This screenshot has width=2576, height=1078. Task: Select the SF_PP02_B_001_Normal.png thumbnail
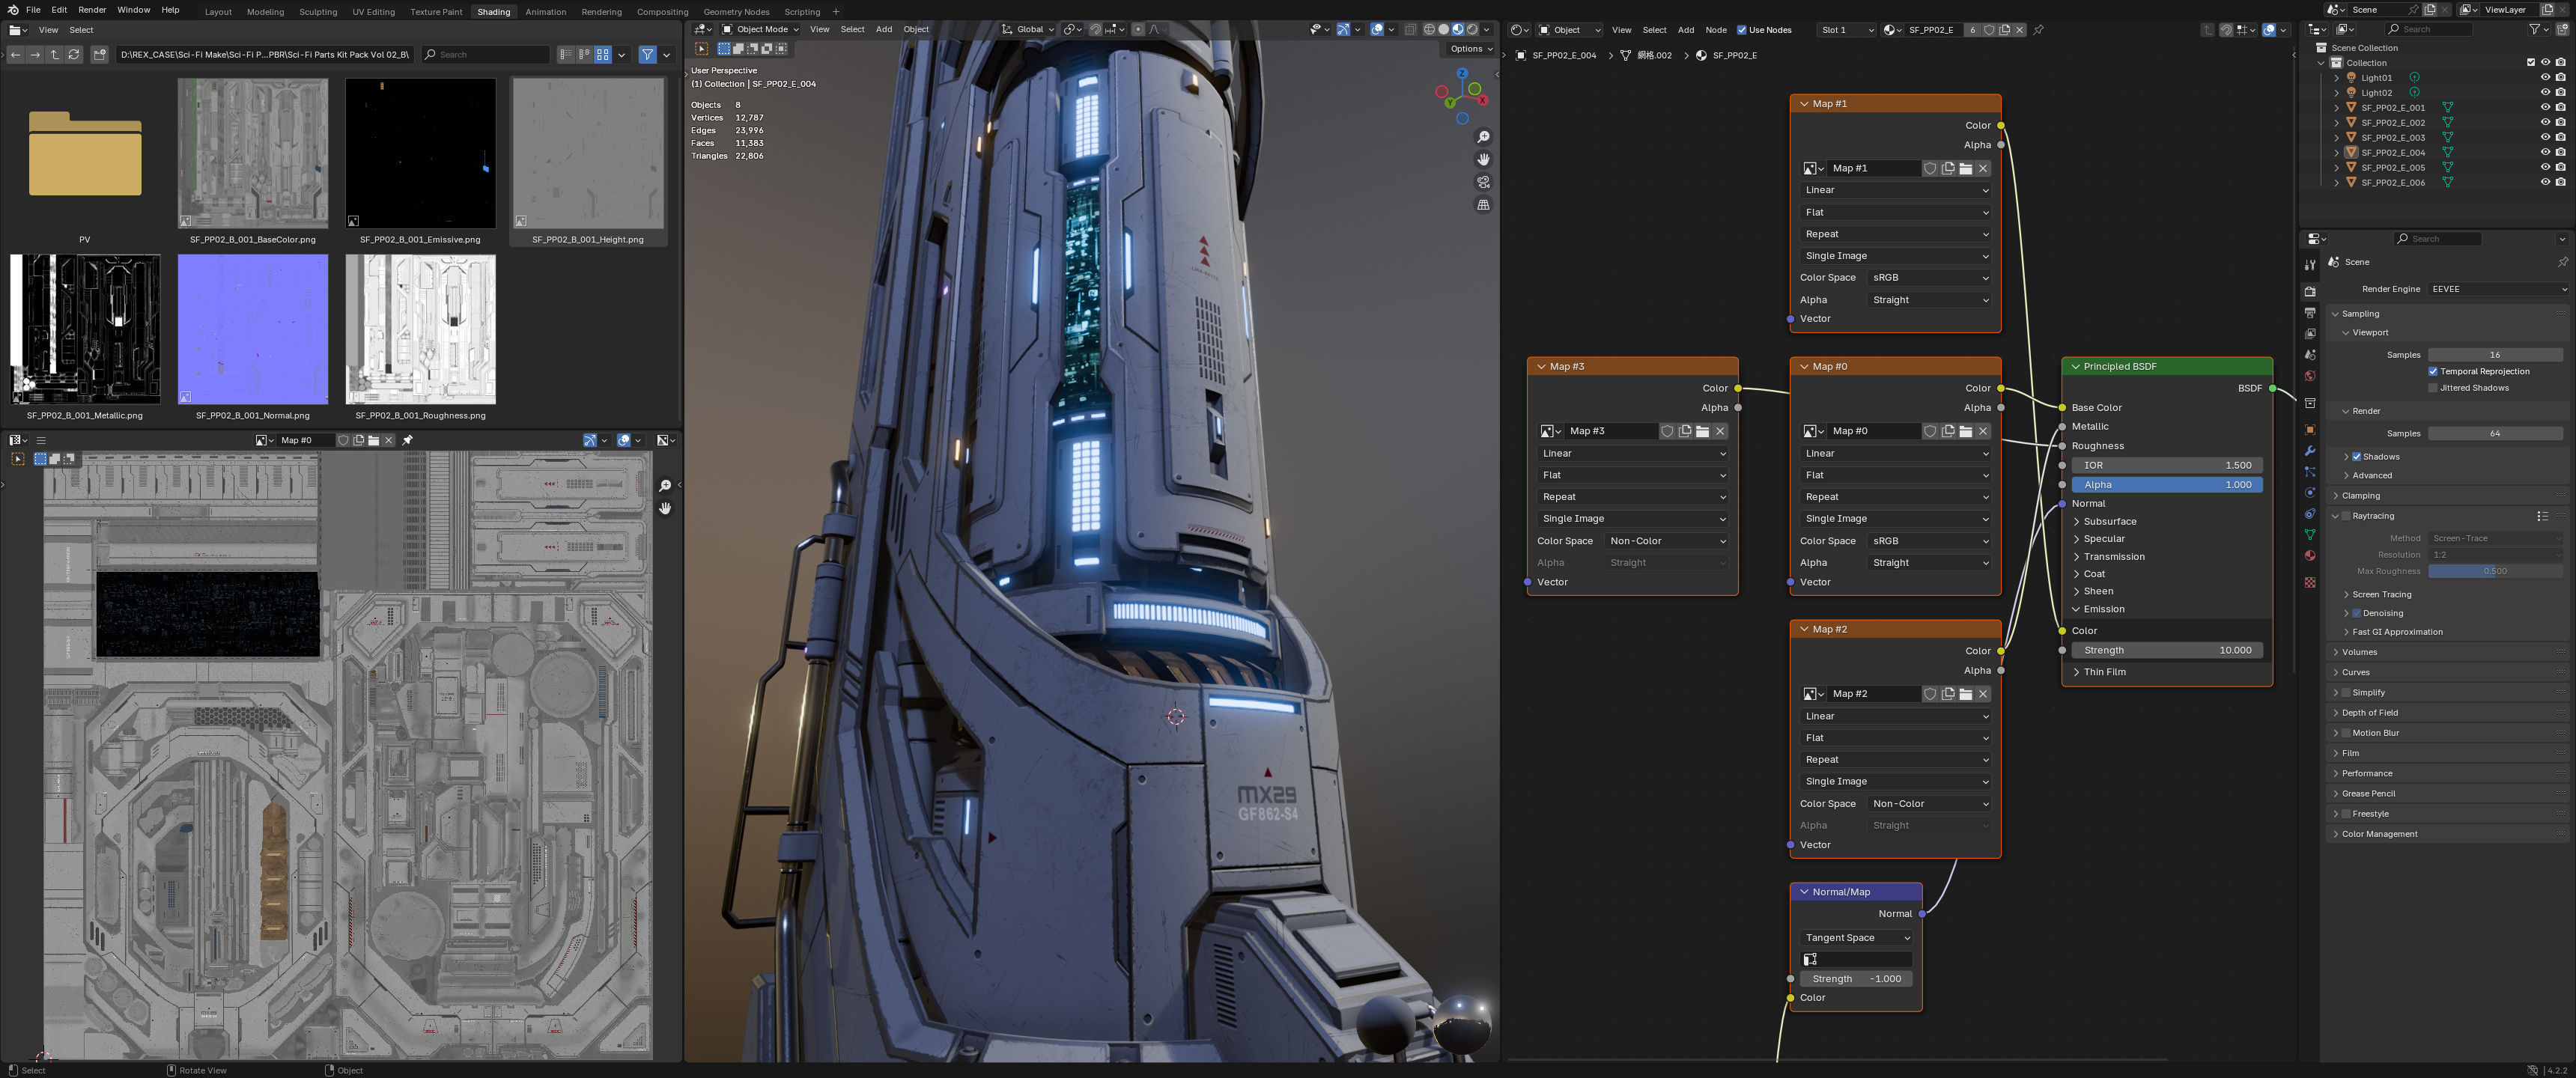(253, 330)
